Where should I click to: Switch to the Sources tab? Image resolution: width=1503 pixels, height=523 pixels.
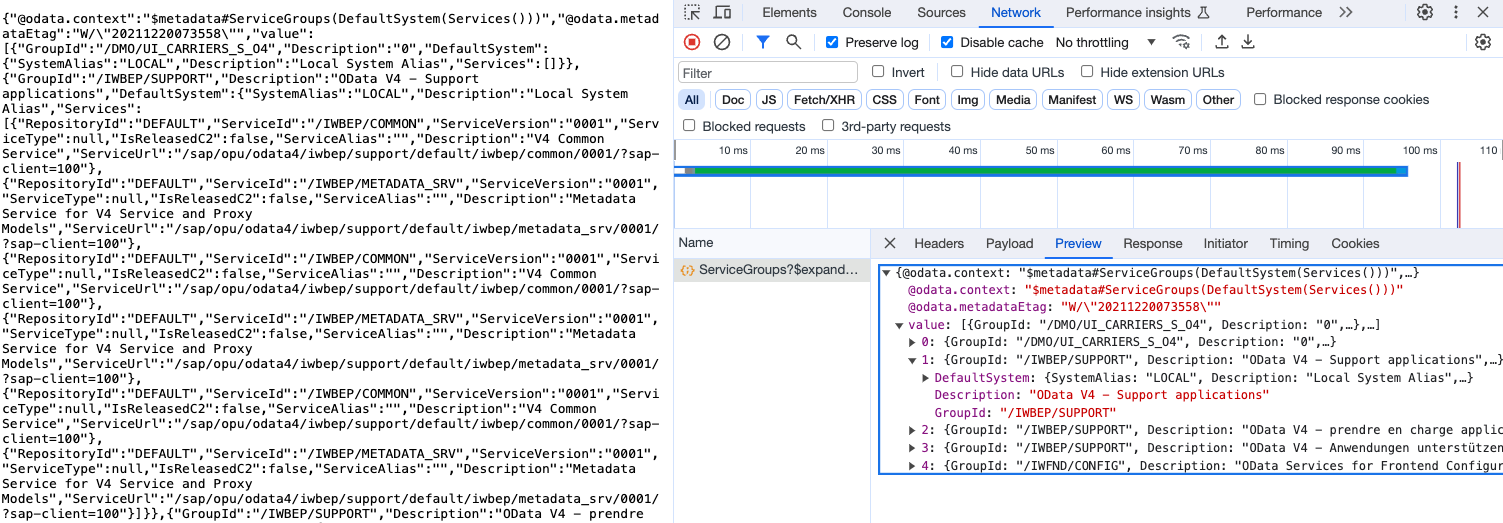[941, 12]
